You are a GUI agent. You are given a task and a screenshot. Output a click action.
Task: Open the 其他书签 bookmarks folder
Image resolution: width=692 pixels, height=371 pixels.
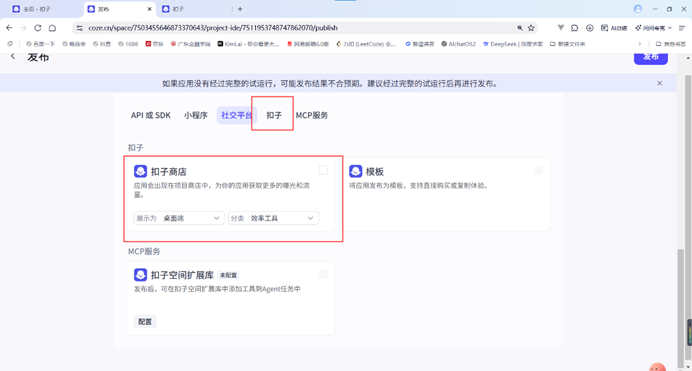pyautogui.click(x=671, y=44)
